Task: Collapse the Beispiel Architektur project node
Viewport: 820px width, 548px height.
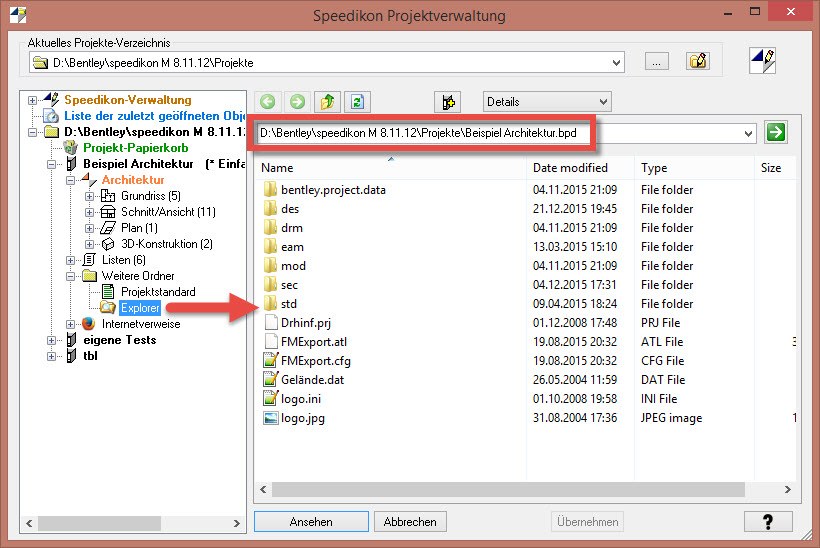Action: click(x=51, y=164)
